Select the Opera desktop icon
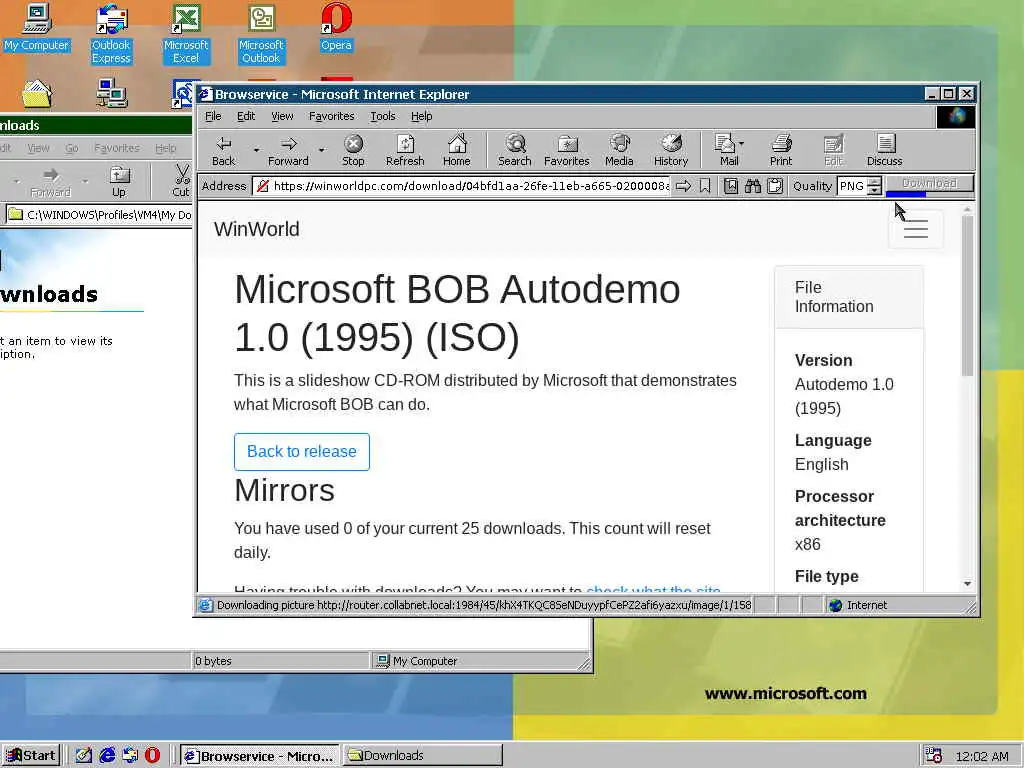The image size is (1024, 768). [336, 27]
